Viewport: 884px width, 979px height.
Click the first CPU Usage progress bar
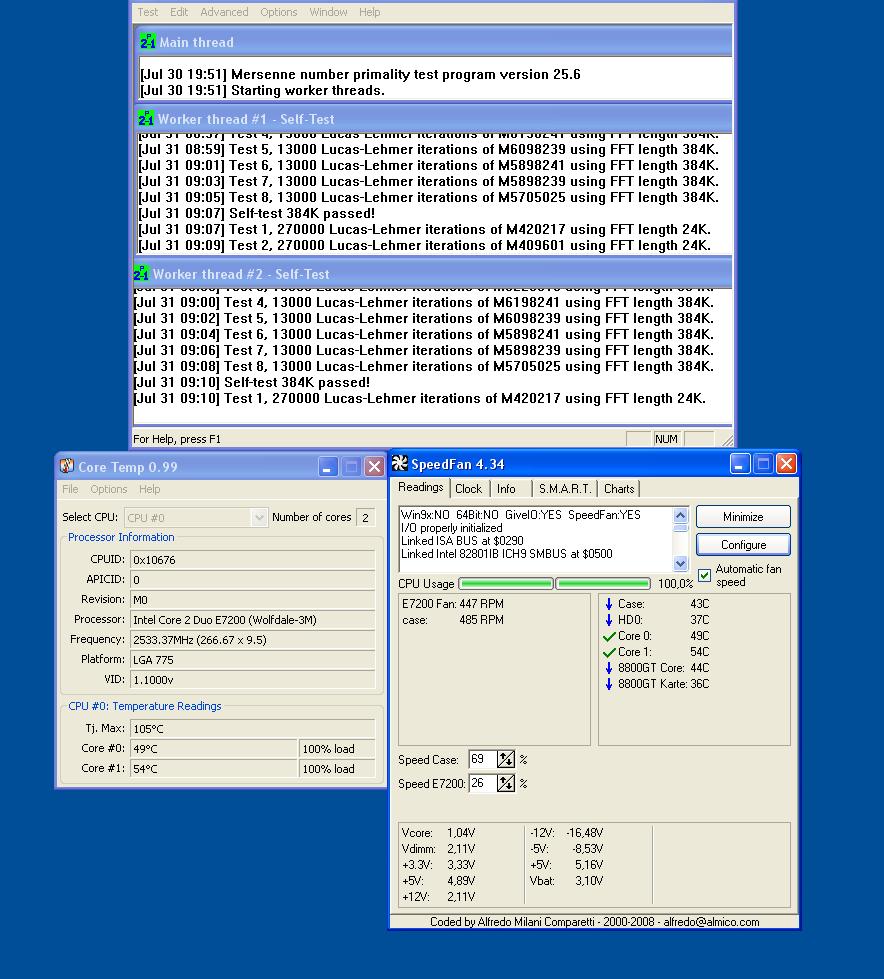tap(506, 583)
